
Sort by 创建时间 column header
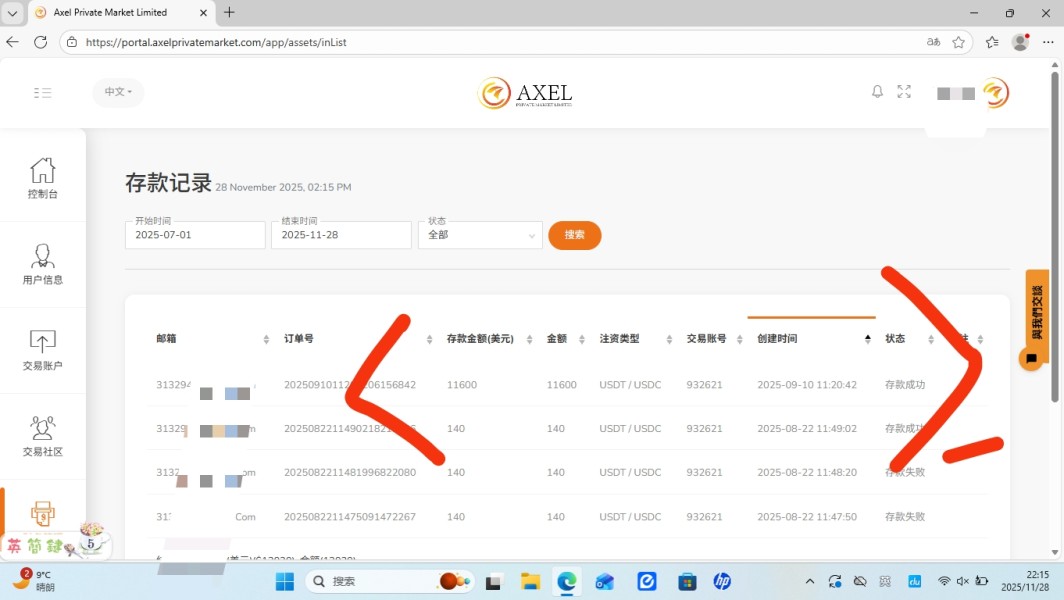tap(810, 339)
